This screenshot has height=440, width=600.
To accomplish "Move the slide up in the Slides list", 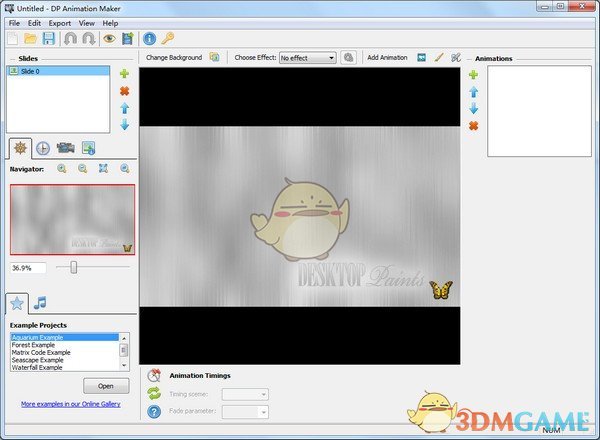I will tap(124, 108).
